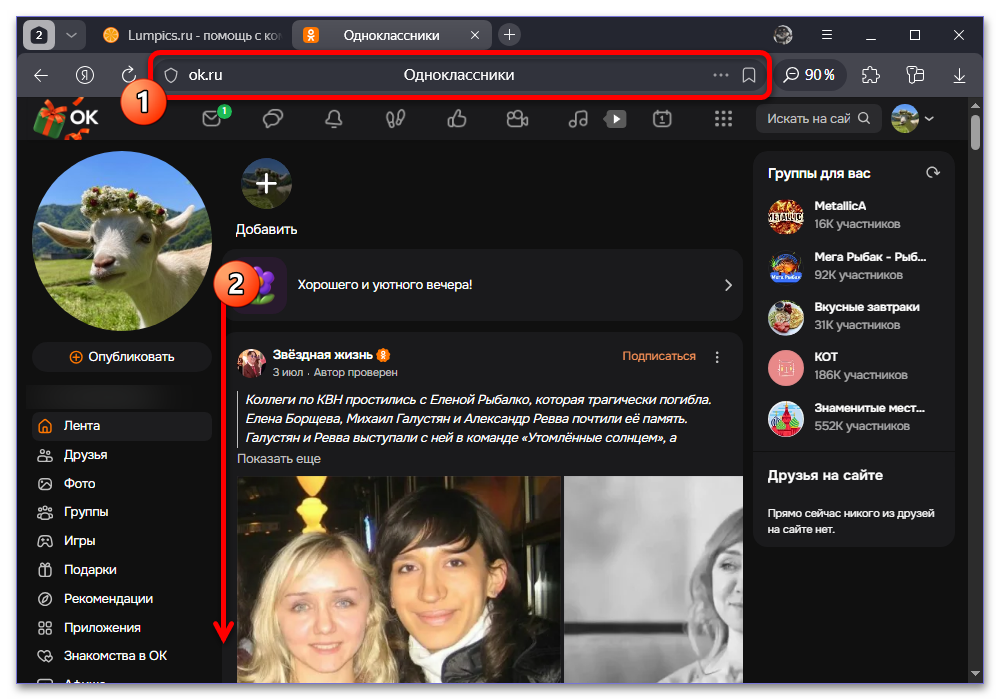Open browser hamburger menu
This screenshot has width=1000, height=700.
(x=827, y=35)
